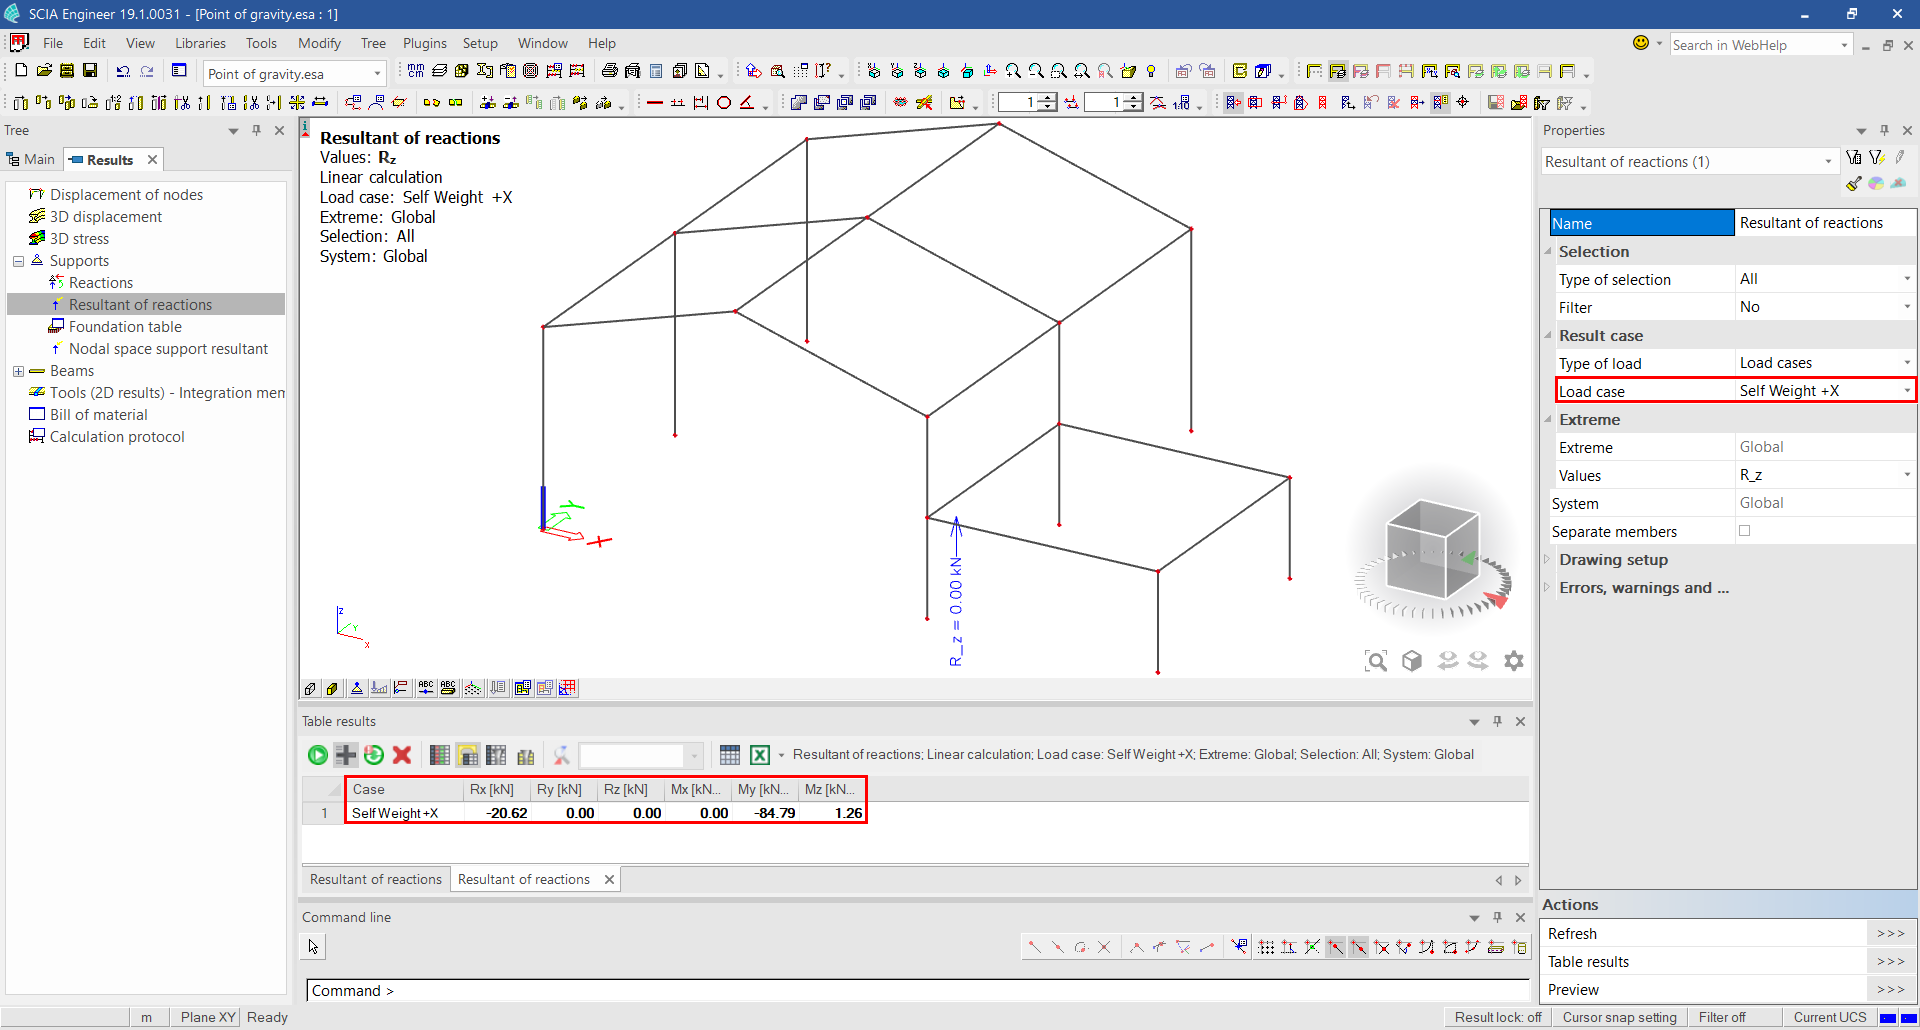Toggle Cursor snap setting in the status bar
Image resolution: width=1920 pixels, height=1030 pixels.
click(1619, 1017)
